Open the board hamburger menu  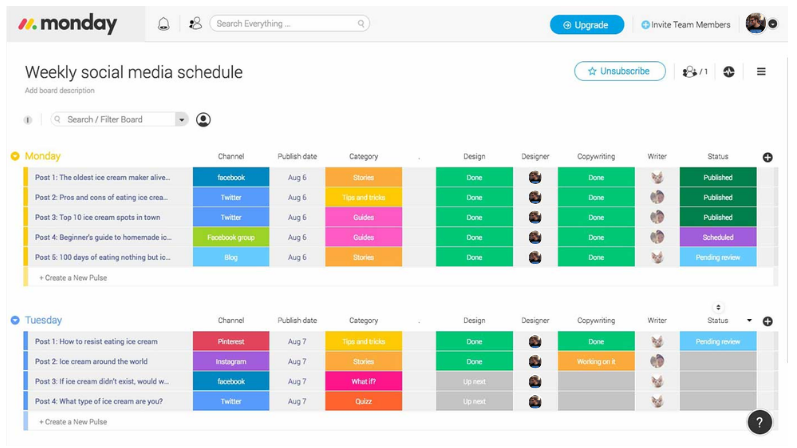[x=761, y=72]
